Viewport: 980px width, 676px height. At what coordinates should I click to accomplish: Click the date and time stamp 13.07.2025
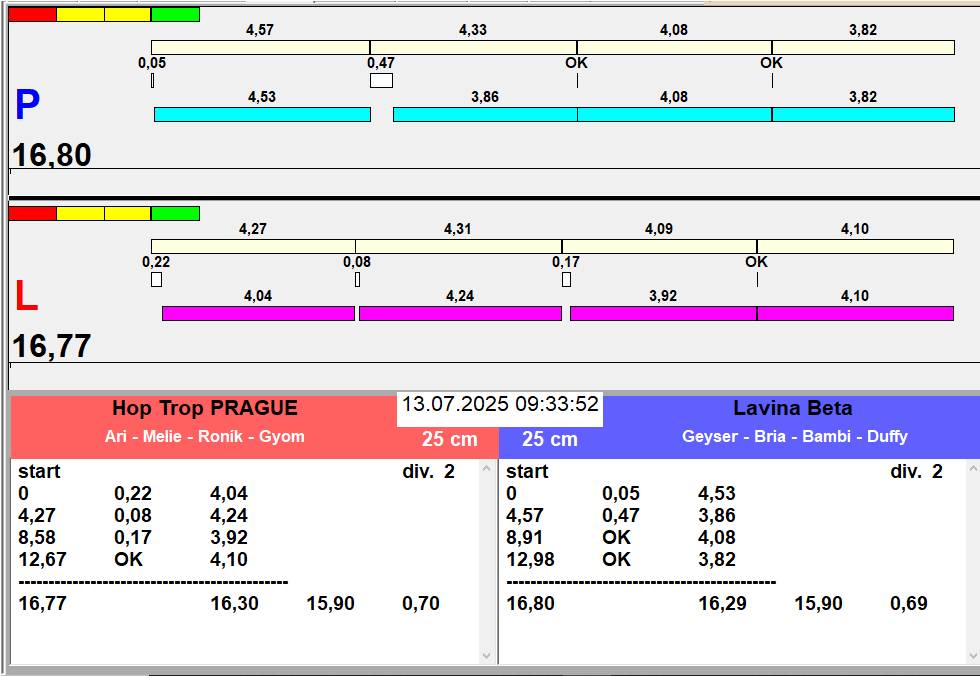pyautogui.click(x=500, y=404)
